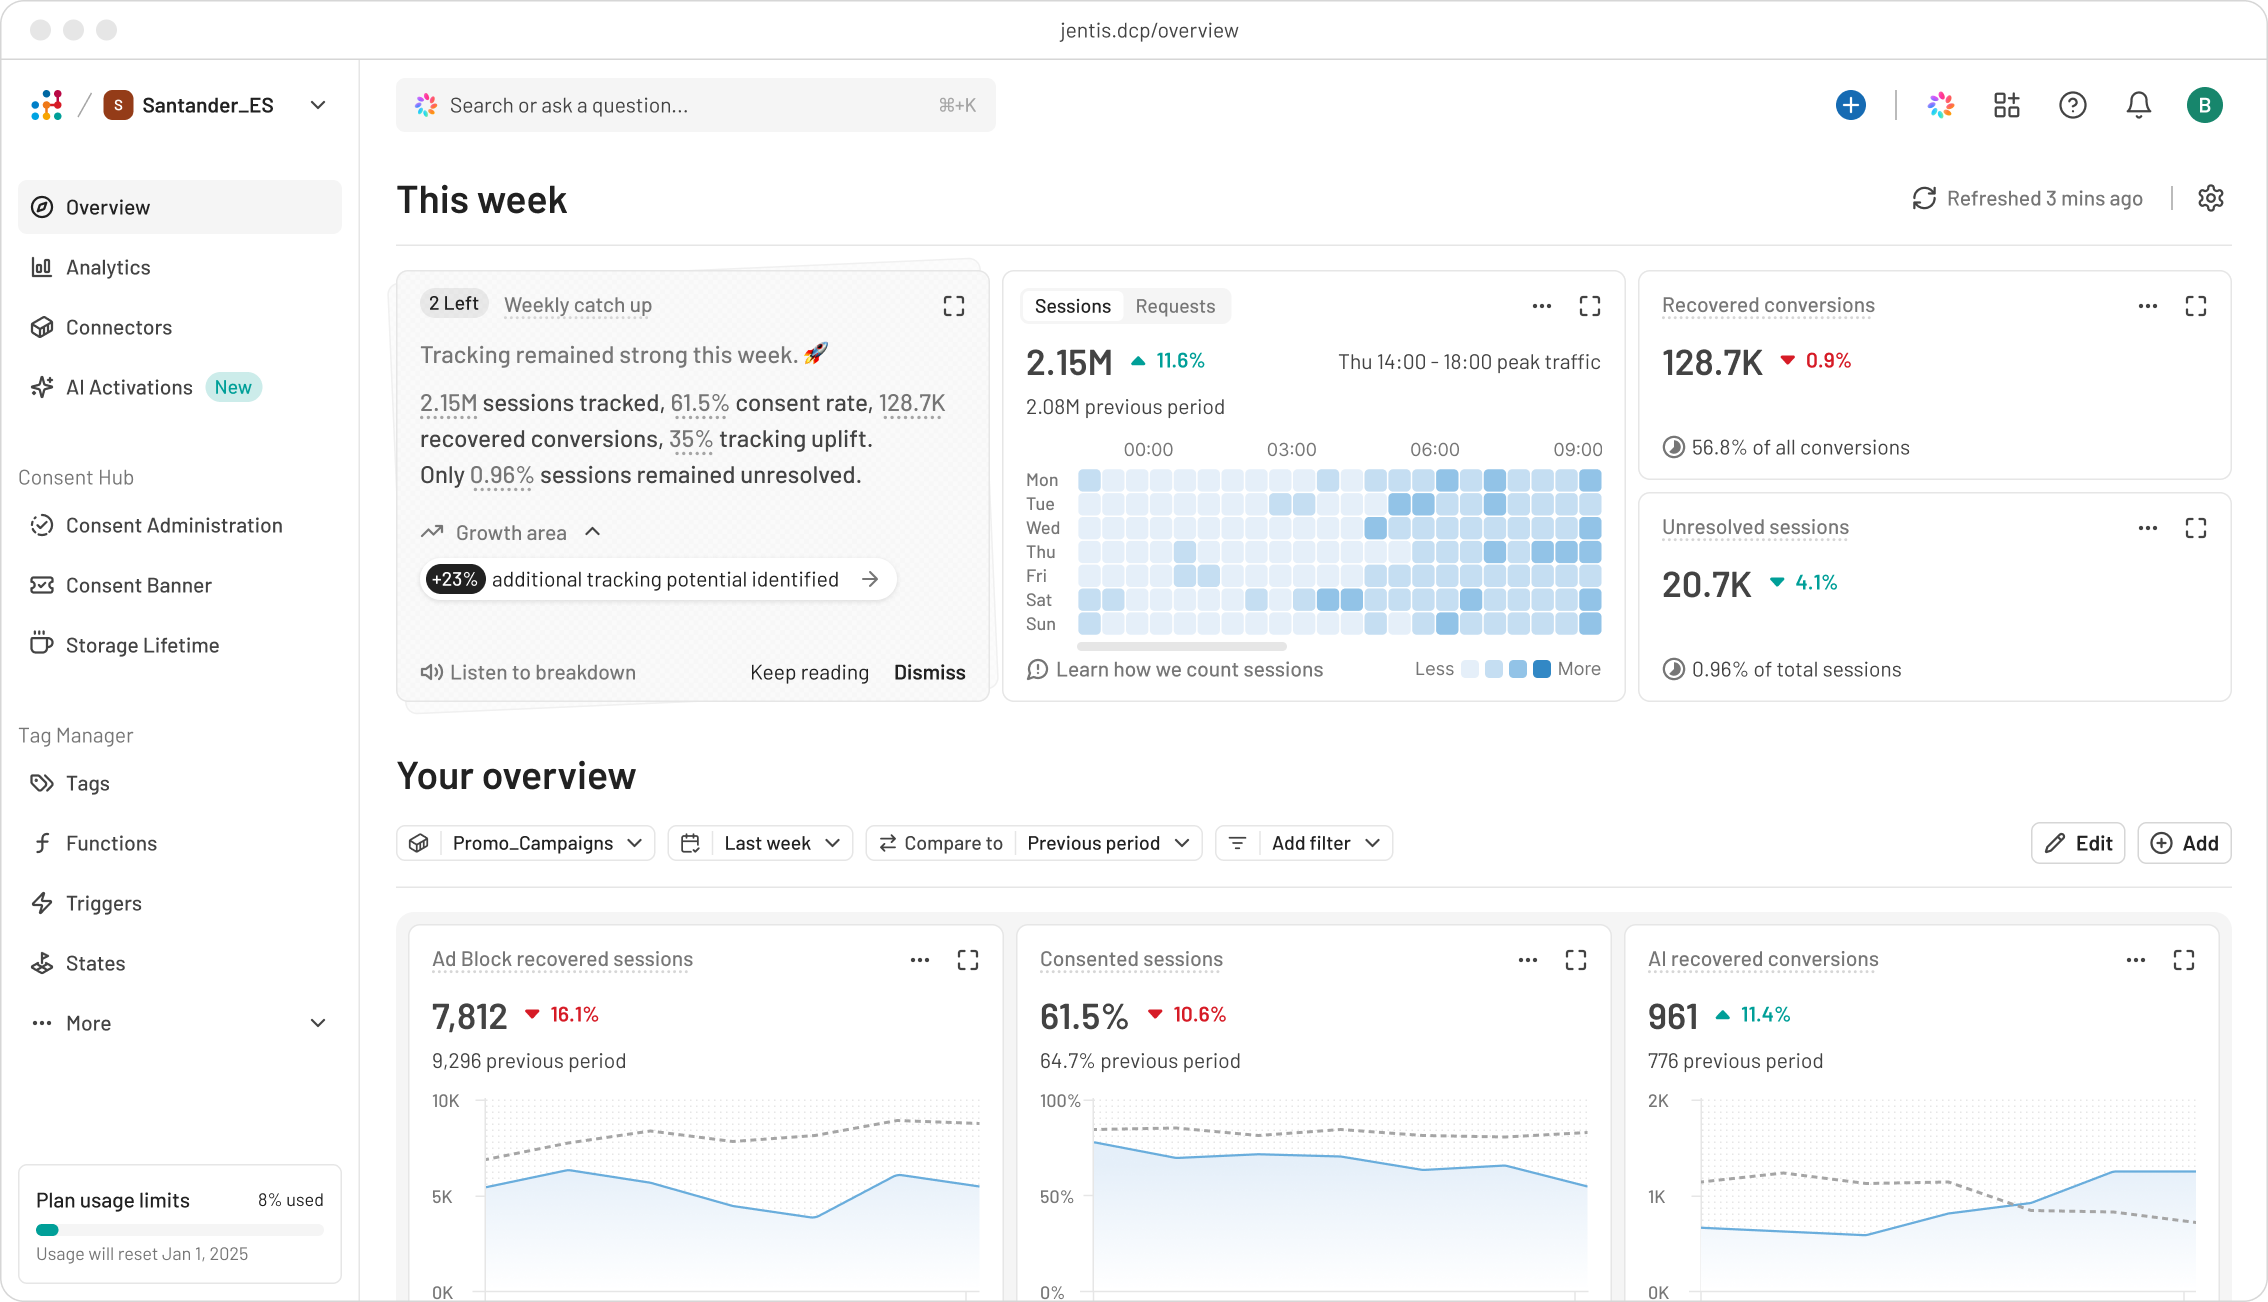Open States in Tag Manager
This screenshot has width=2268, height=1302.
click(x=180, y=963)
